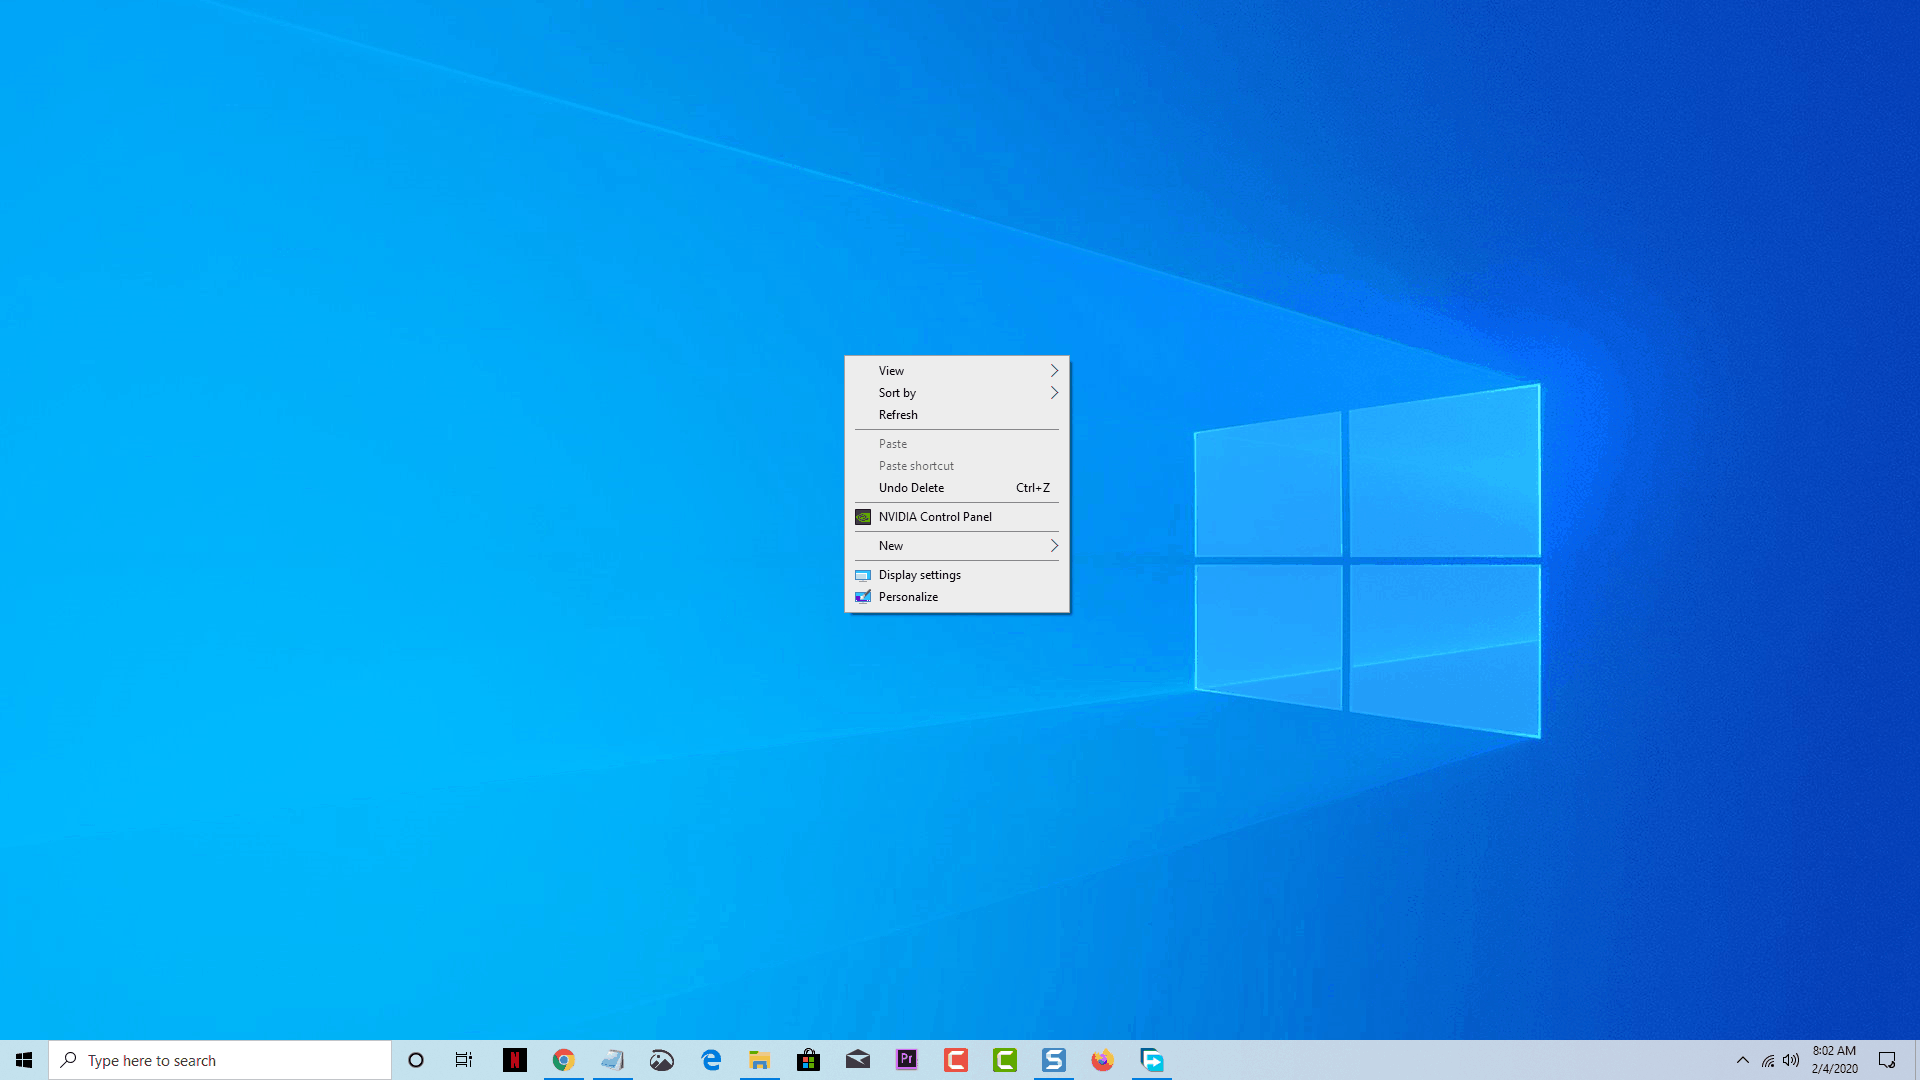Screen dimensions: 1920x1080
Task: Click the 'Type here to search' box
Action: (220, 1060)
